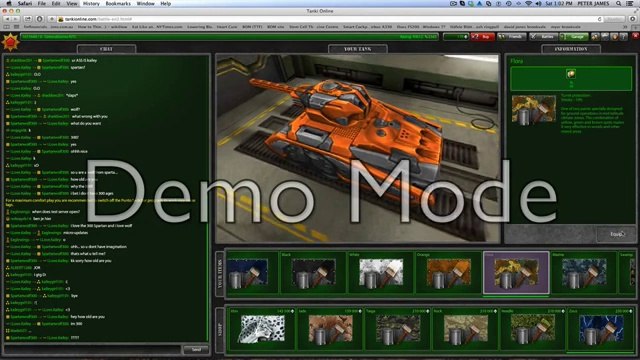This screenshot has width=640, height=360.
Task: Open the help question mark icon
Action: [x=623, y=37]
